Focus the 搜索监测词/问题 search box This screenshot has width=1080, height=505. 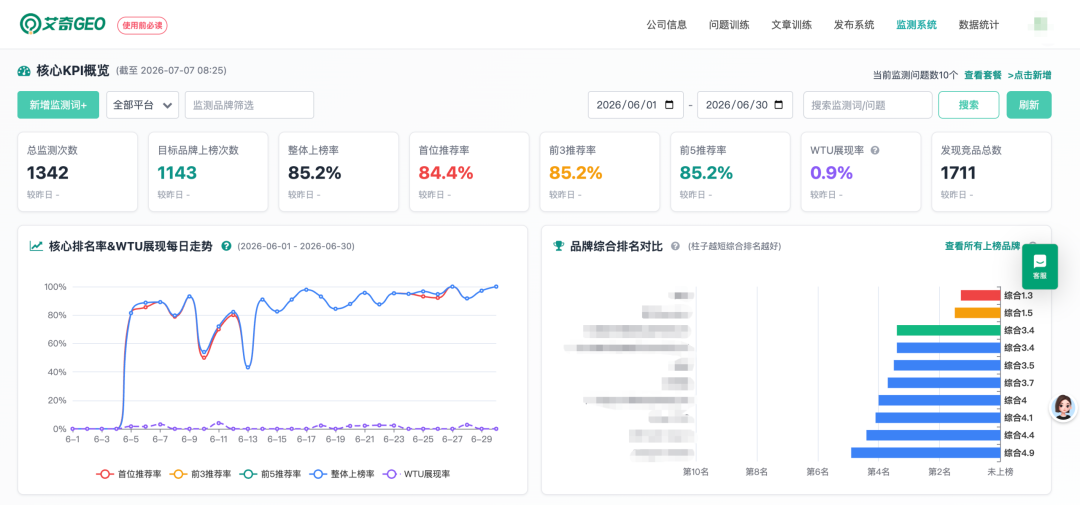[x=867, y=105]
